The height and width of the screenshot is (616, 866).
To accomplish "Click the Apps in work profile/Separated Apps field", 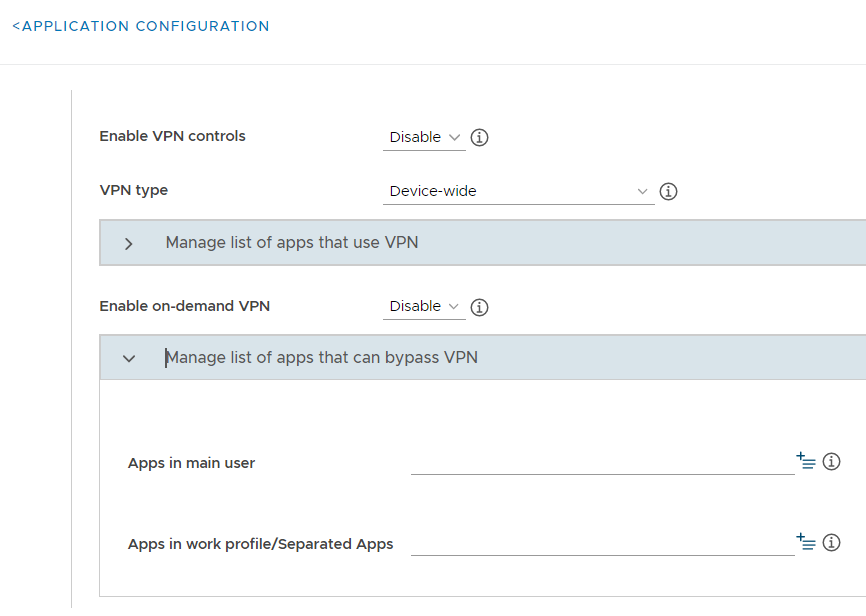I will (x=602, y=543).
